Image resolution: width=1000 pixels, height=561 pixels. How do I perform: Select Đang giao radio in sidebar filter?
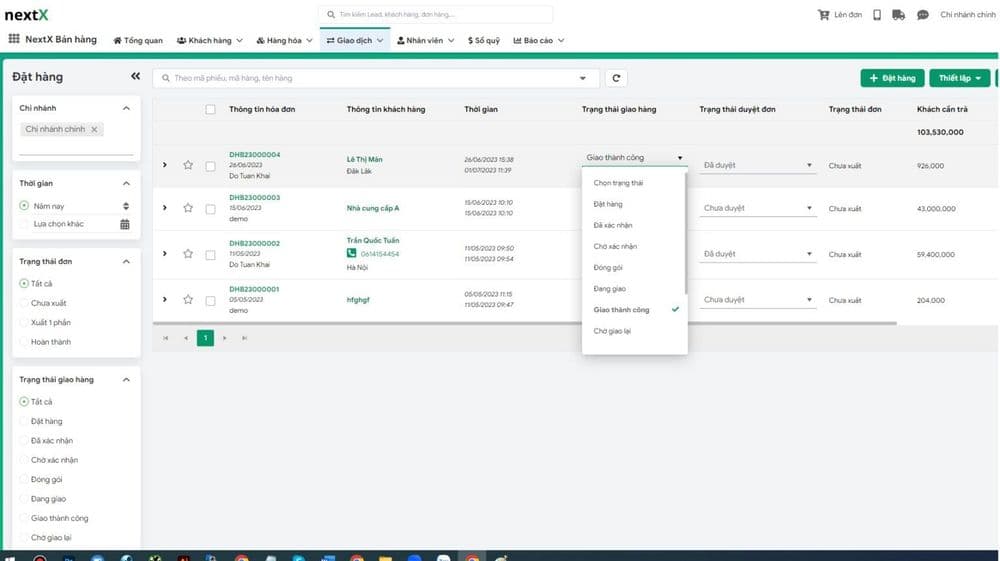25,499
